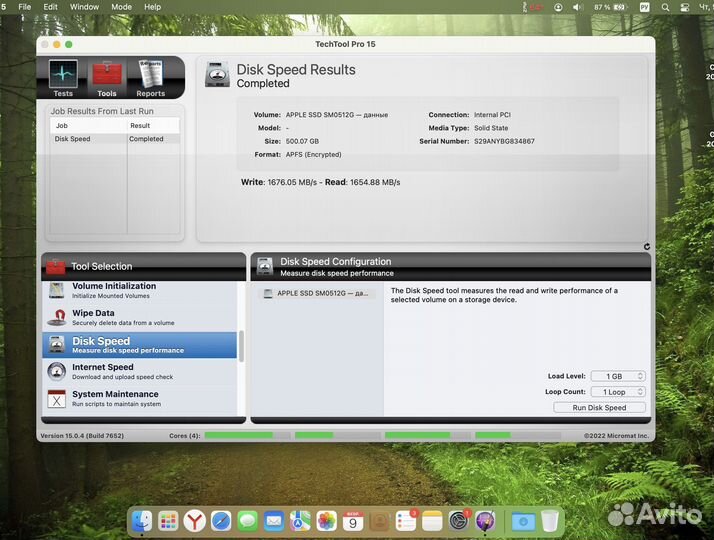The height and width of the screenshot is (540, 714).
Task: Open the Tests section icon
Action: click(63, 78)
